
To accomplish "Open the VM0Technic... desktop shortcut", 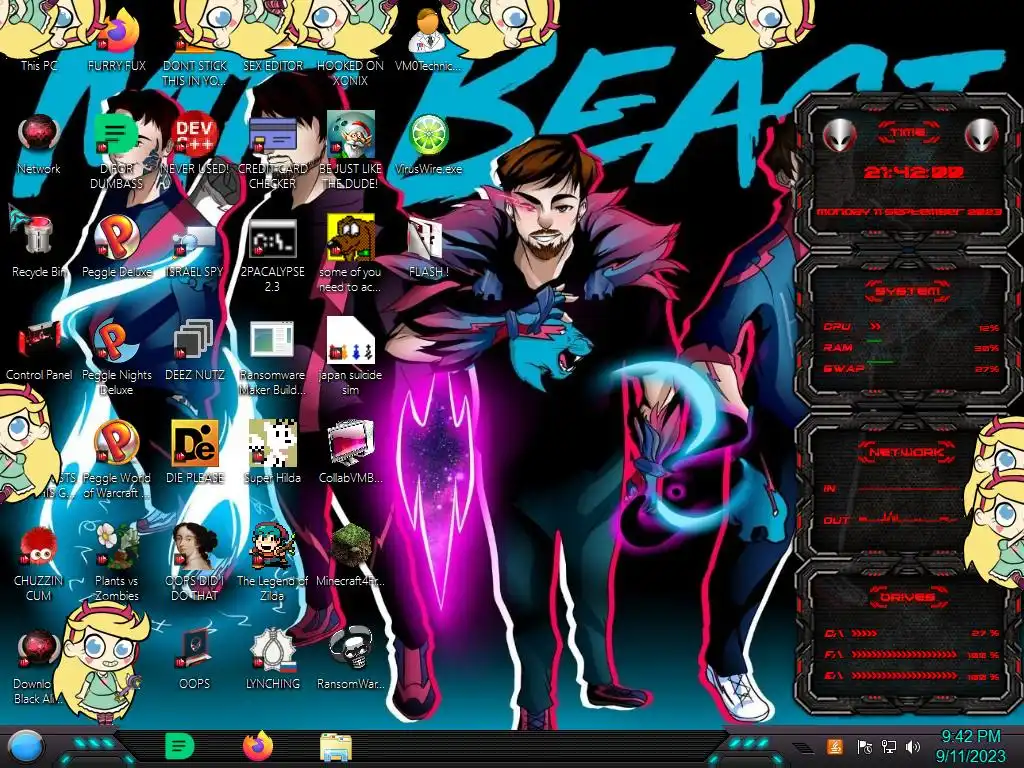I will point(428,42).
